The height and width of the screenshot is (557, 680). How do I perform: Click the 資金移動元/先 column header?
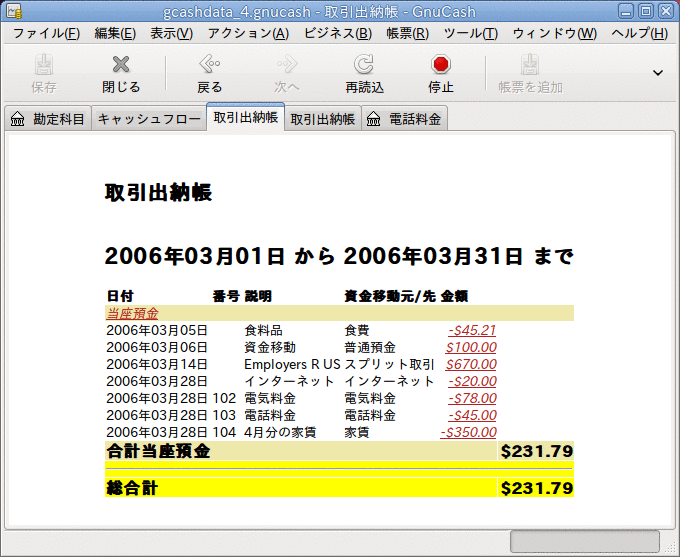point(389,296)
